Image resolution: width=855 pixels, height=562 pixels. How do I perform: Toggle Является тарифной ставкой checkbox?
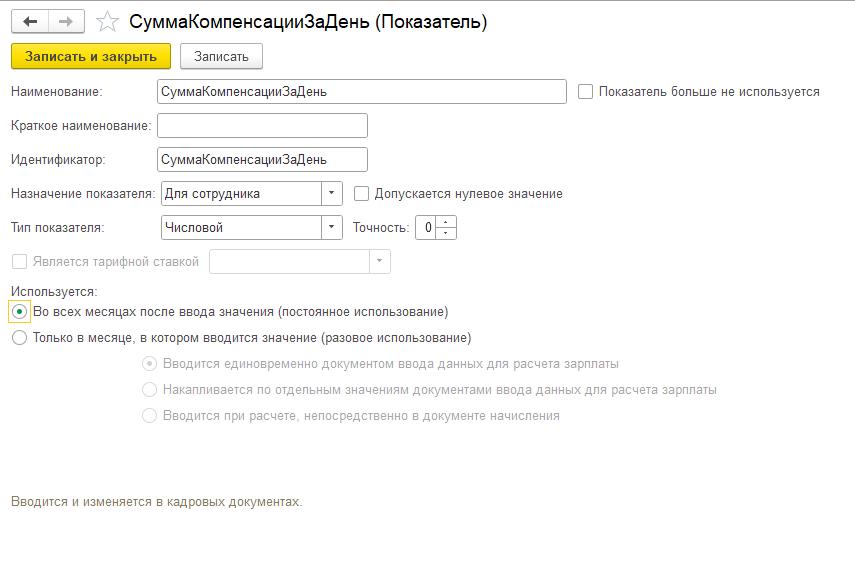tap(19, 262)
